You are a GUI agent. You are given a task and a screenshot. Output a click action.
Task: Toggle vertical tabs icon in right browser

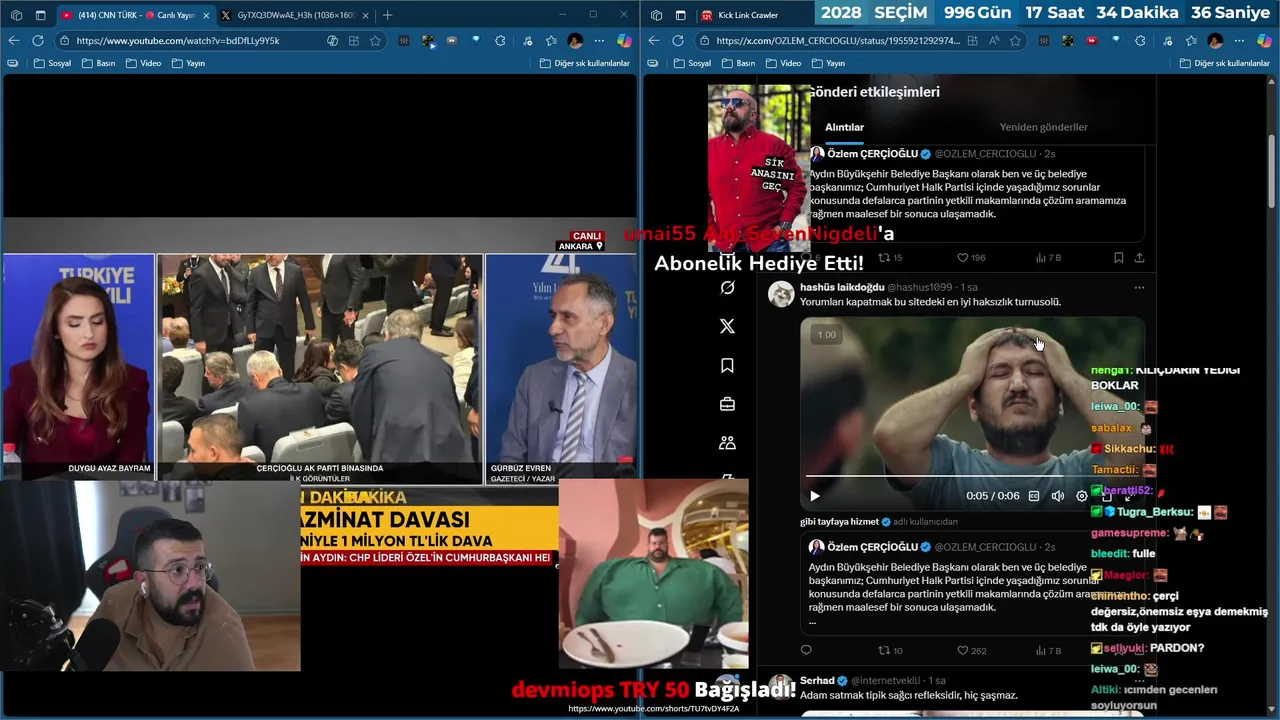[x=680, y=15]
